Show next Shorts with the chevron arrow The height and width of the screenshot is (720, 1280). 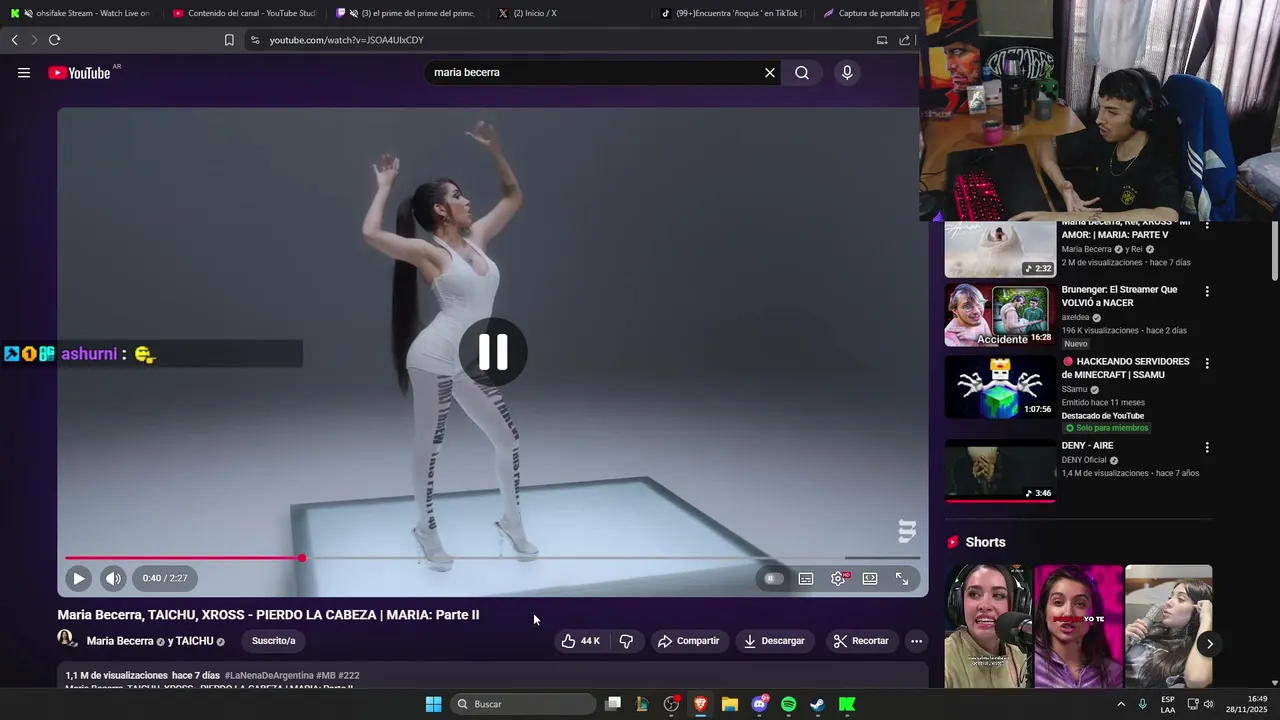pos(1209,644)
